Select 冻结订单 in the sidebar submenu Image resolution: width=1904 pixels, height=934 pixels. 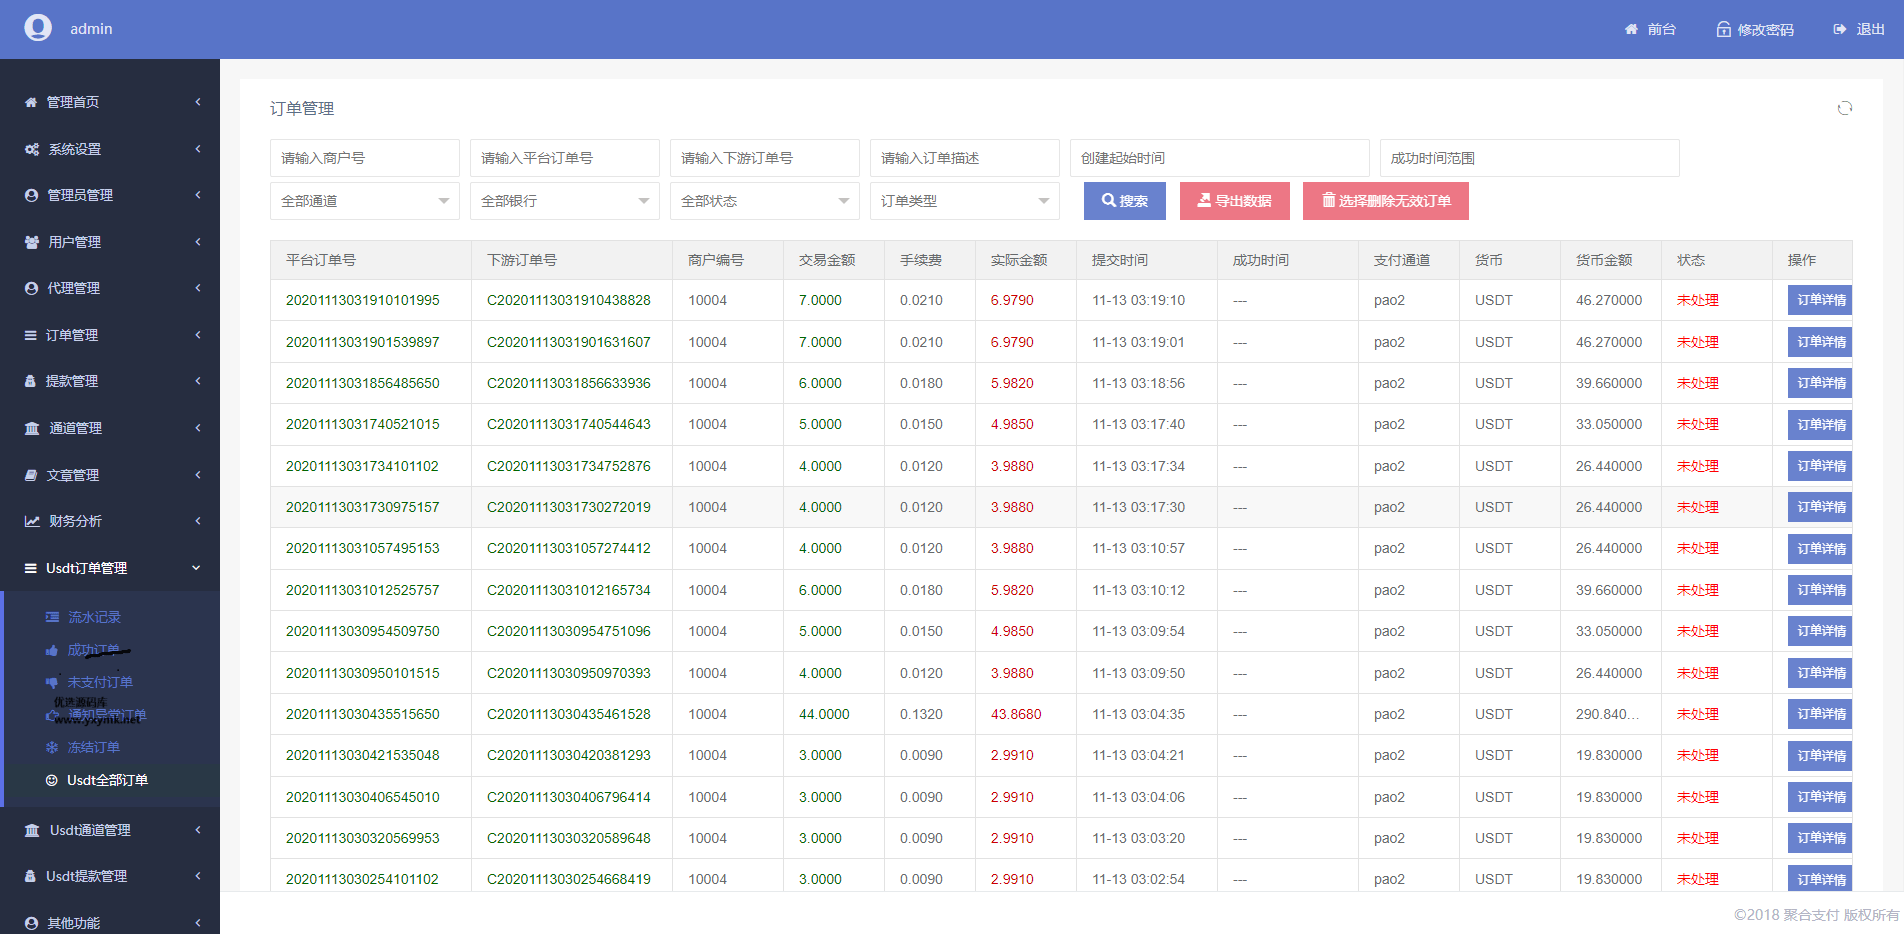click(x=93, y=747)
